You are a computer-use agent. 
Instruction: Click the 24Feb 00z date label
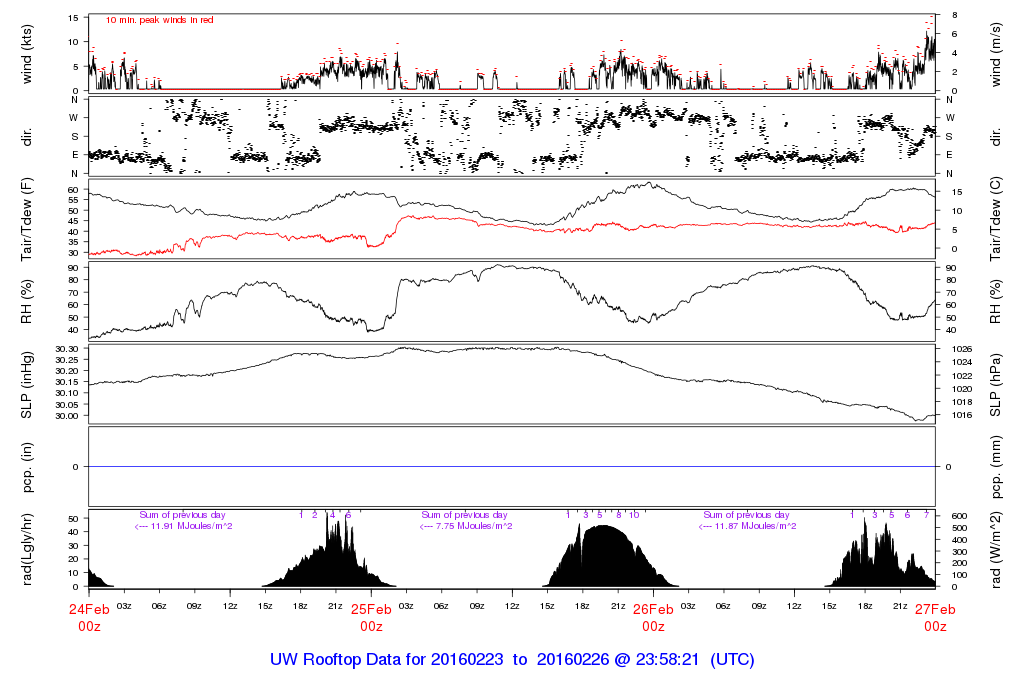[89, 616]
